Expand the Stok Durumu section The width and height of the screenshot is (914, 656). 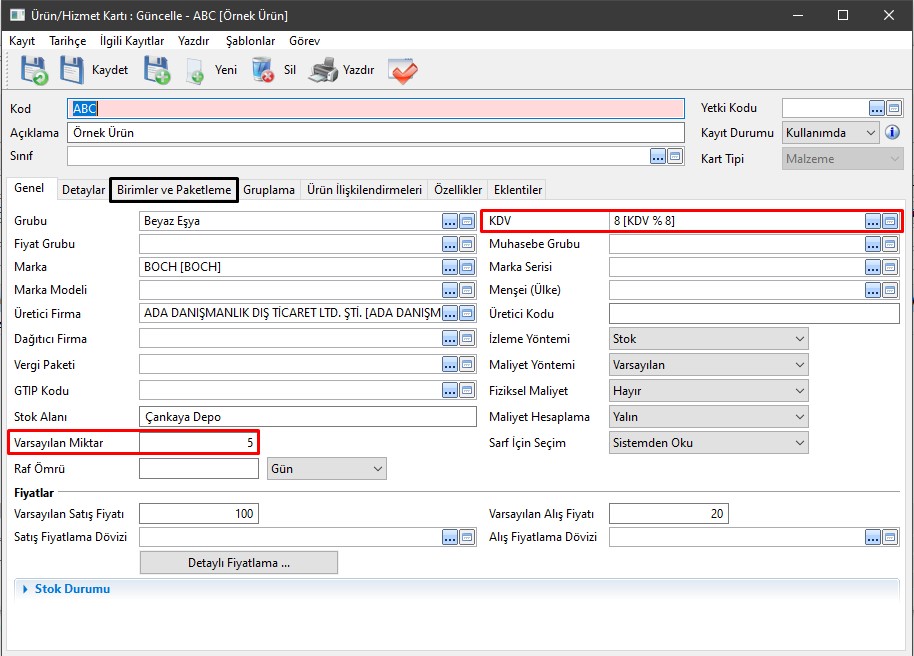click(26, 589)
